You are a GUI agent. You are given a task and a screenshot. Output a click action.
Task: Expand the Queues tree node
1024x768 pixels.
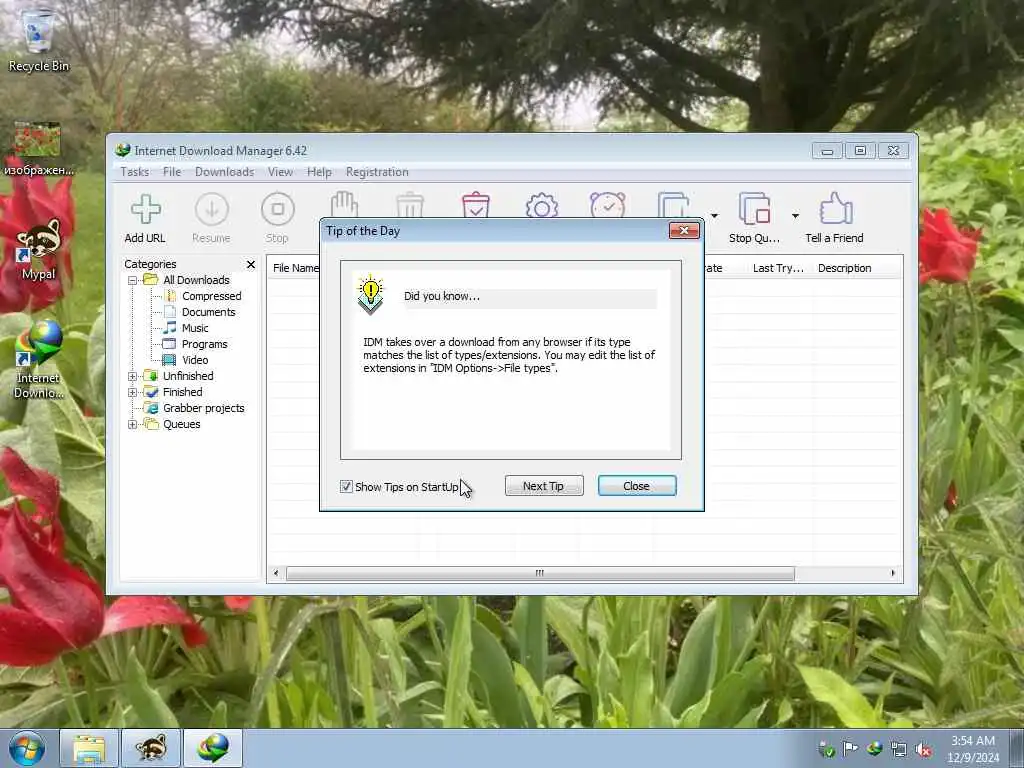tap(133, 424)
